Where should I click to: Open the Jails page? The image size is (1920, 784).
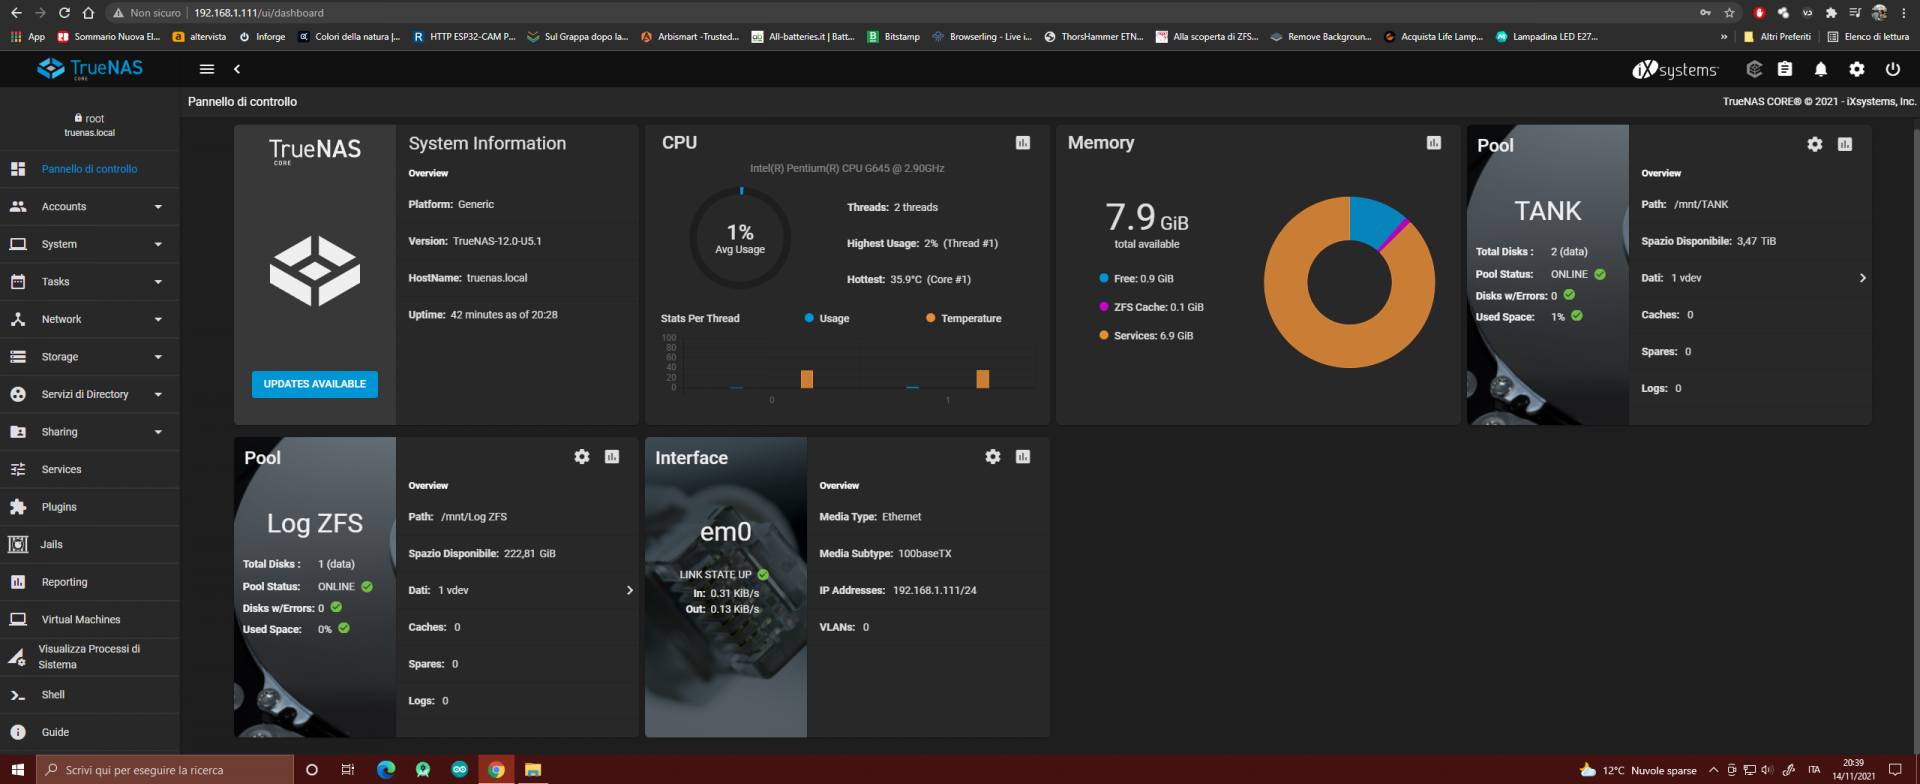(90, 544)
